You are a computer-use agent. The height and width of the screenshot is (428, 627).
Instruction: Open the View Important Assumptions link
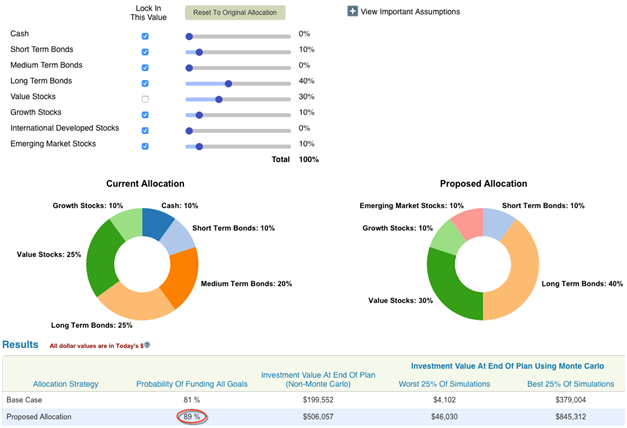coord(410,12)
